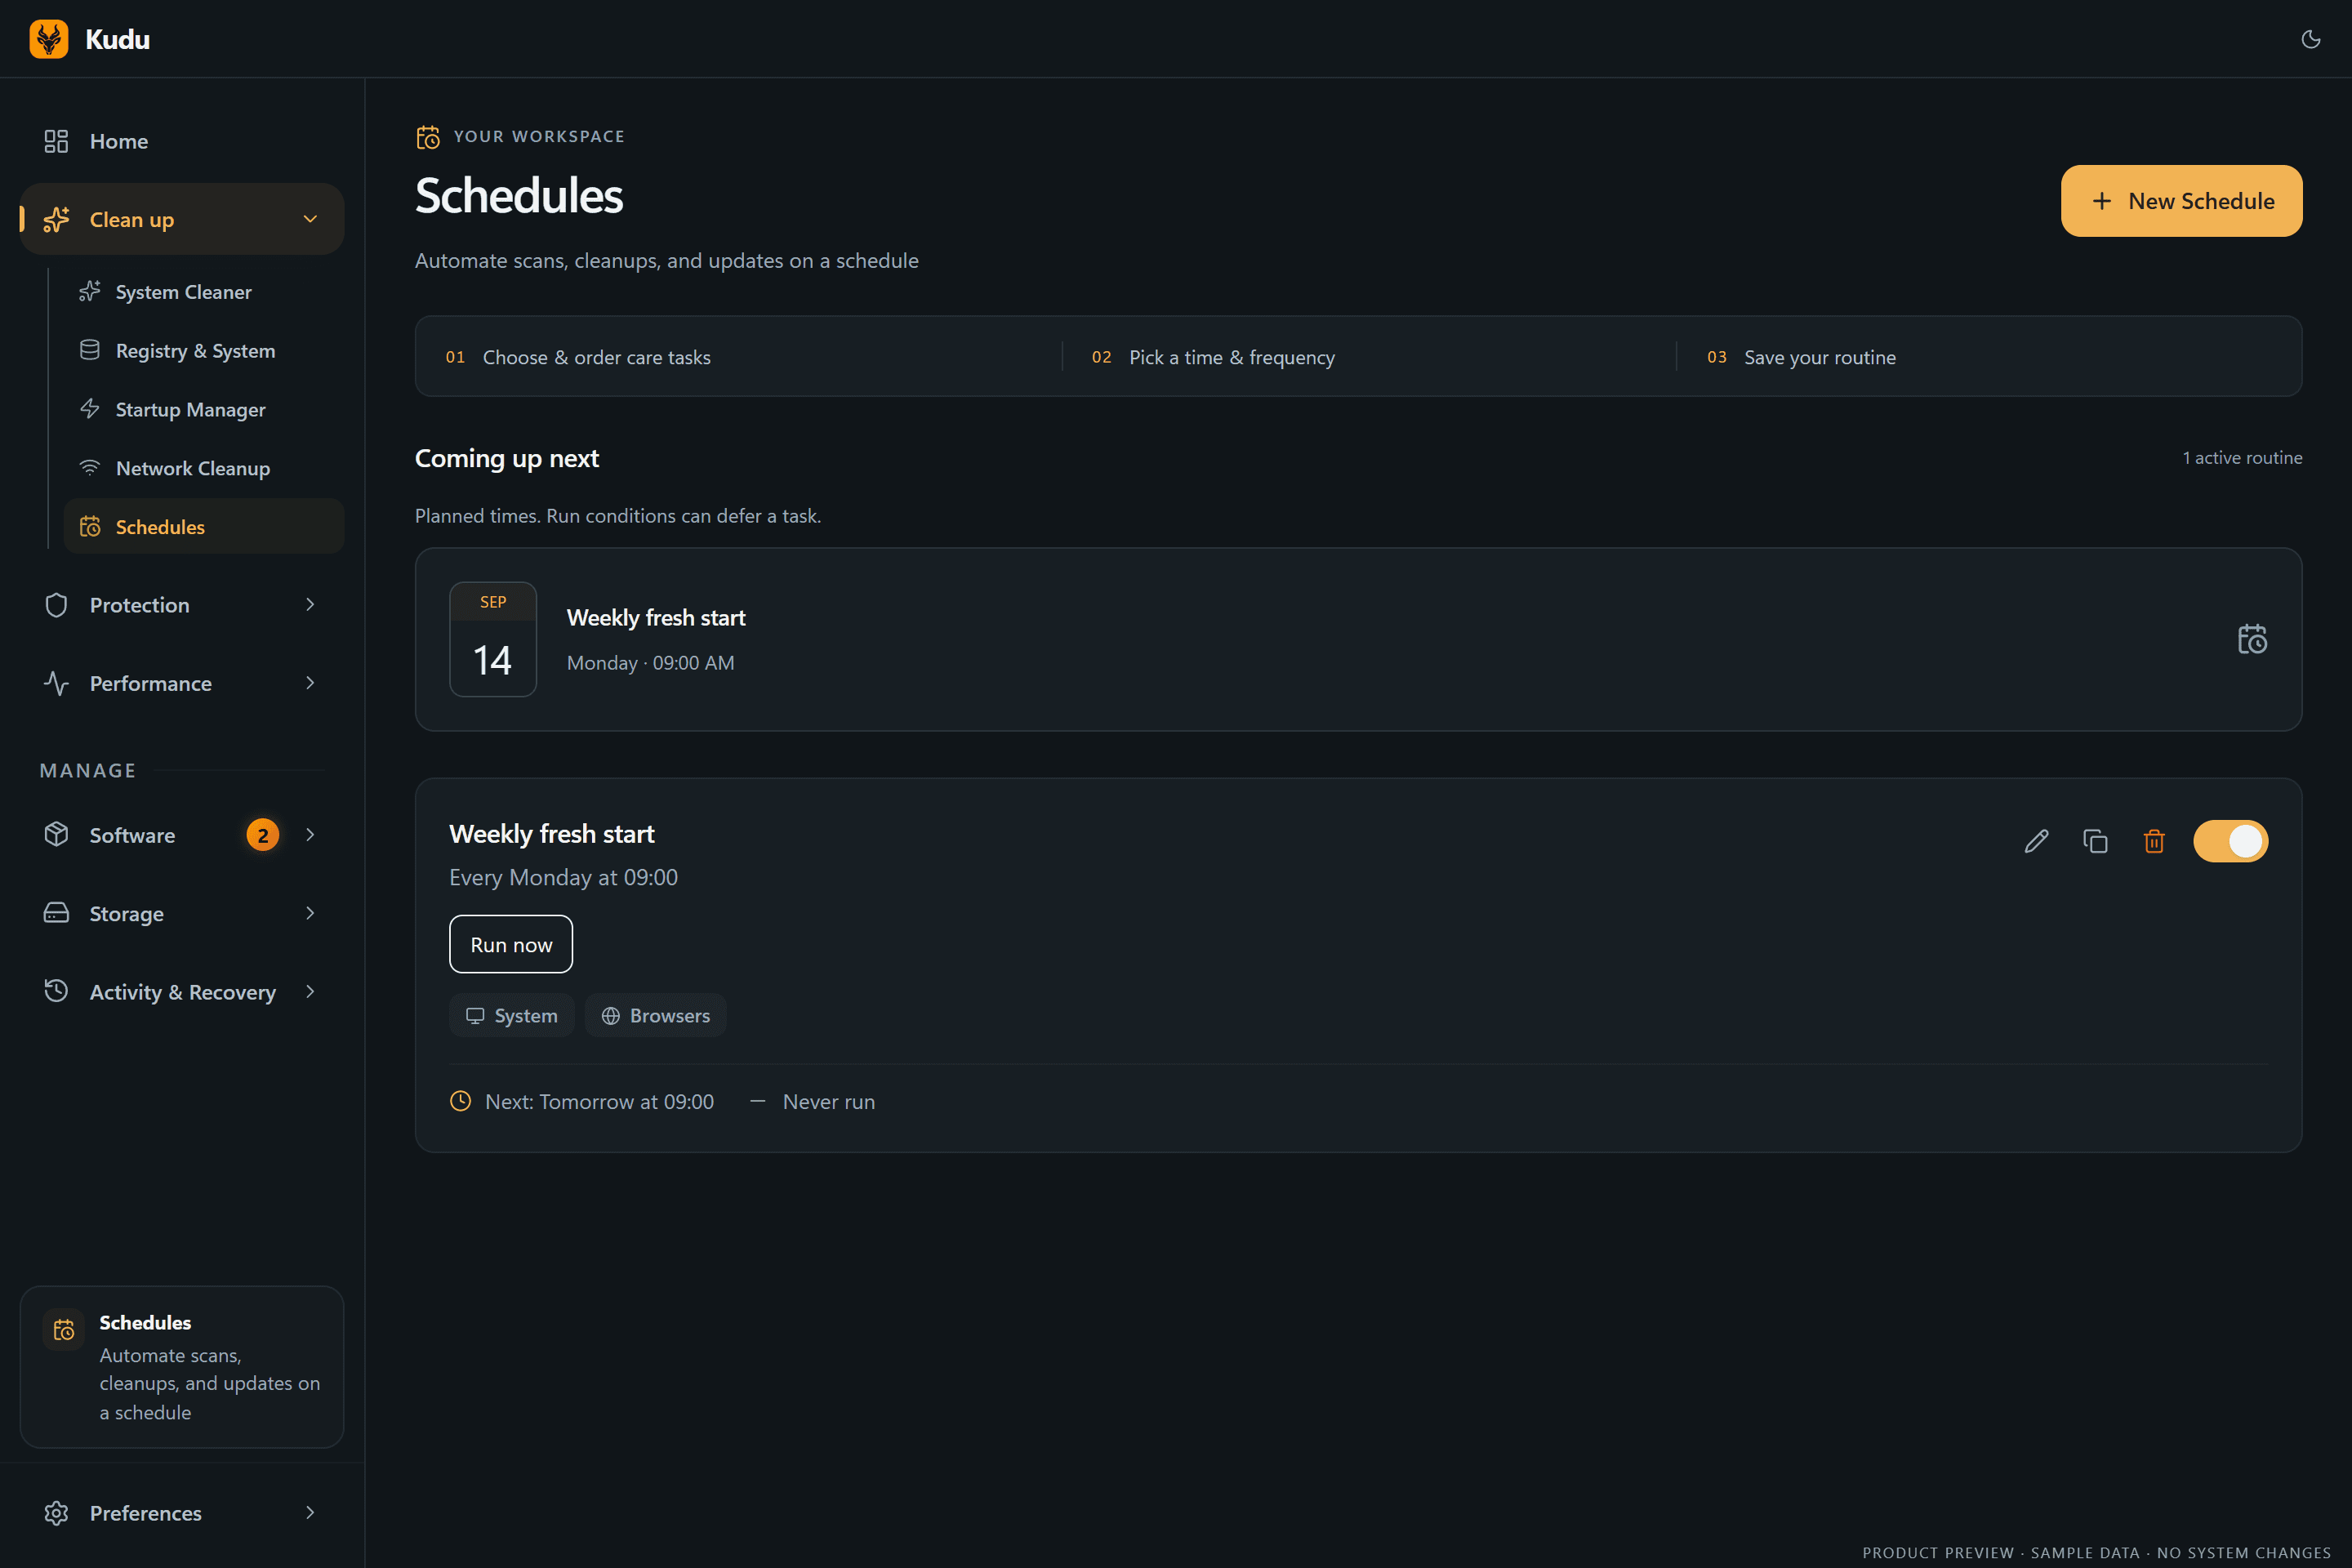Create a New Schedule
Image resolution: width=2352 pixels, height=1568 pixels.
click(2181, 201)
